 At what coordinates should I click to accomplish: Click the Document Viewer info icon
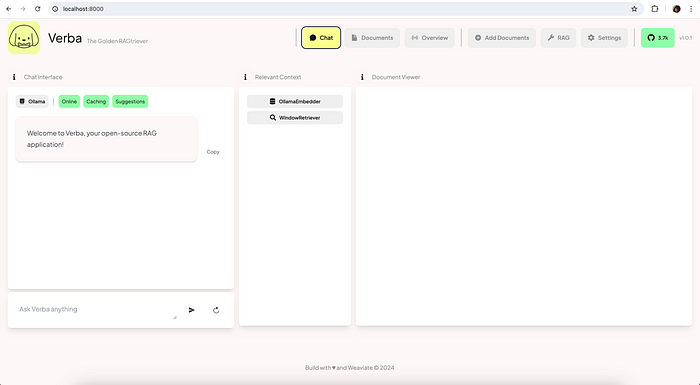click(362, 77)
